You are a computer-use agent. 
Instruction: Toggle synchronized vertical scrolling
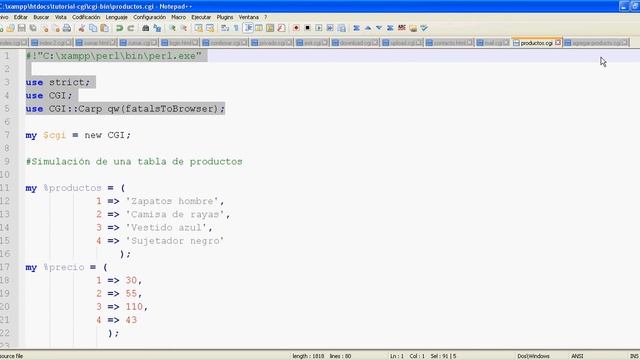(x=198, y=28)
